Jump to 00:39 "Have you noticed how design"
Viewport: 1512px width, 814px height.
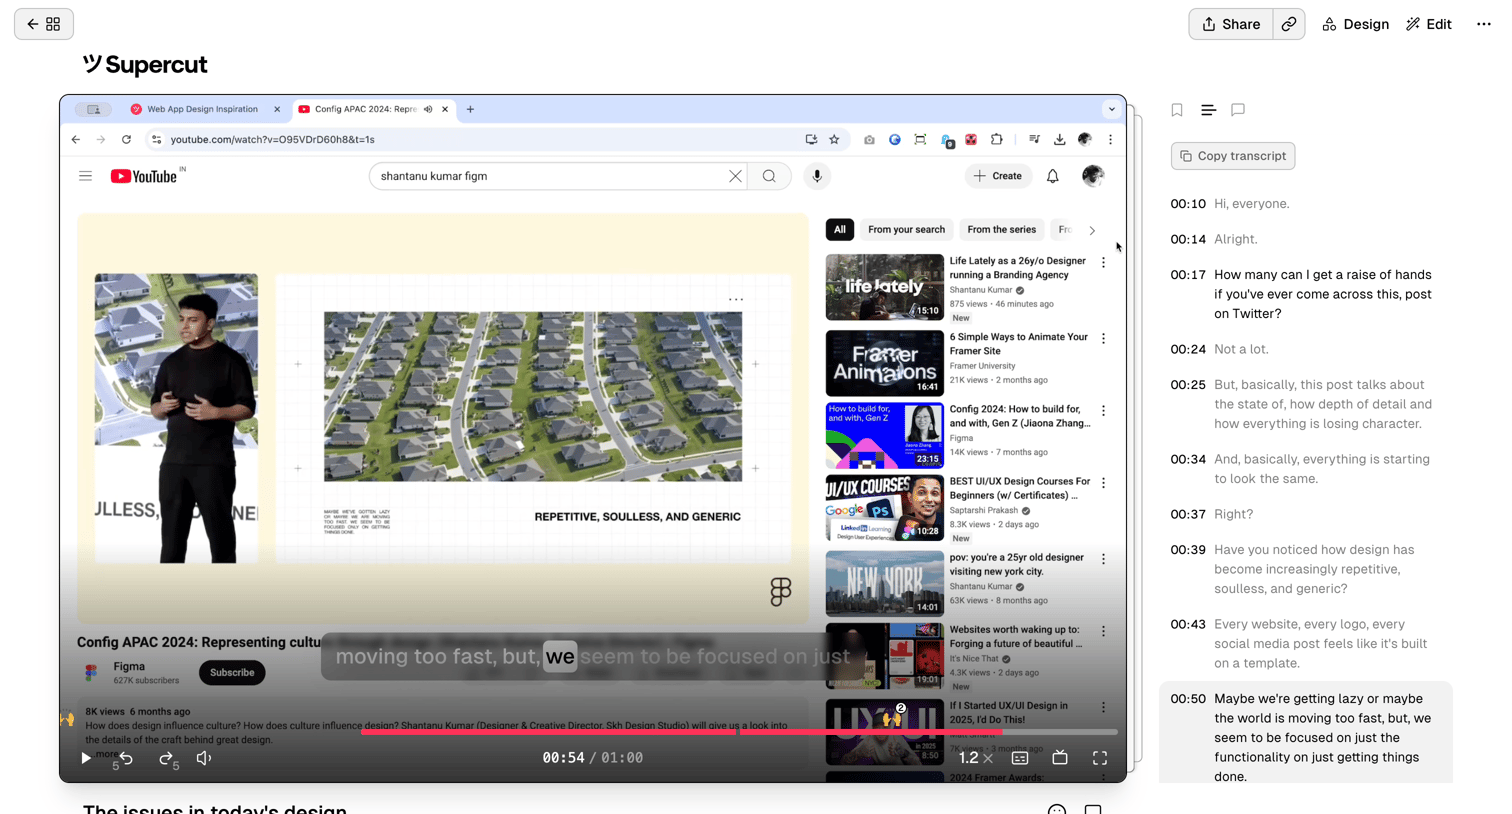[1306, 569]
